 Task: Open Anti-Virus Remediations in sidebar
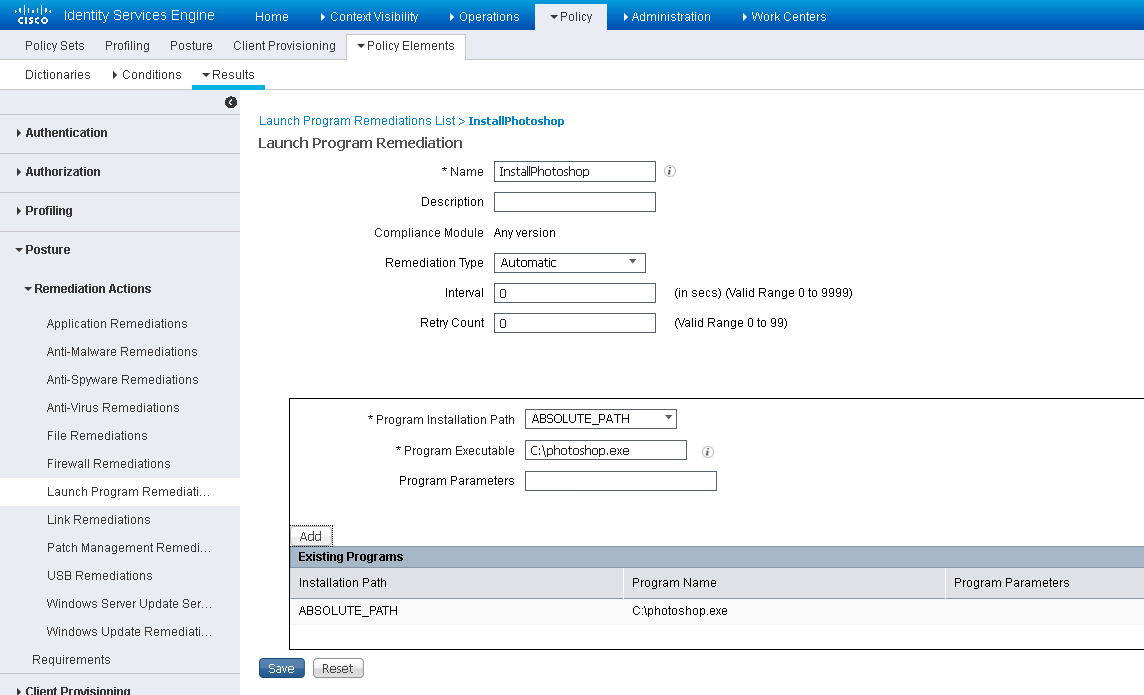pyautogui.click(x=113, y=408)
